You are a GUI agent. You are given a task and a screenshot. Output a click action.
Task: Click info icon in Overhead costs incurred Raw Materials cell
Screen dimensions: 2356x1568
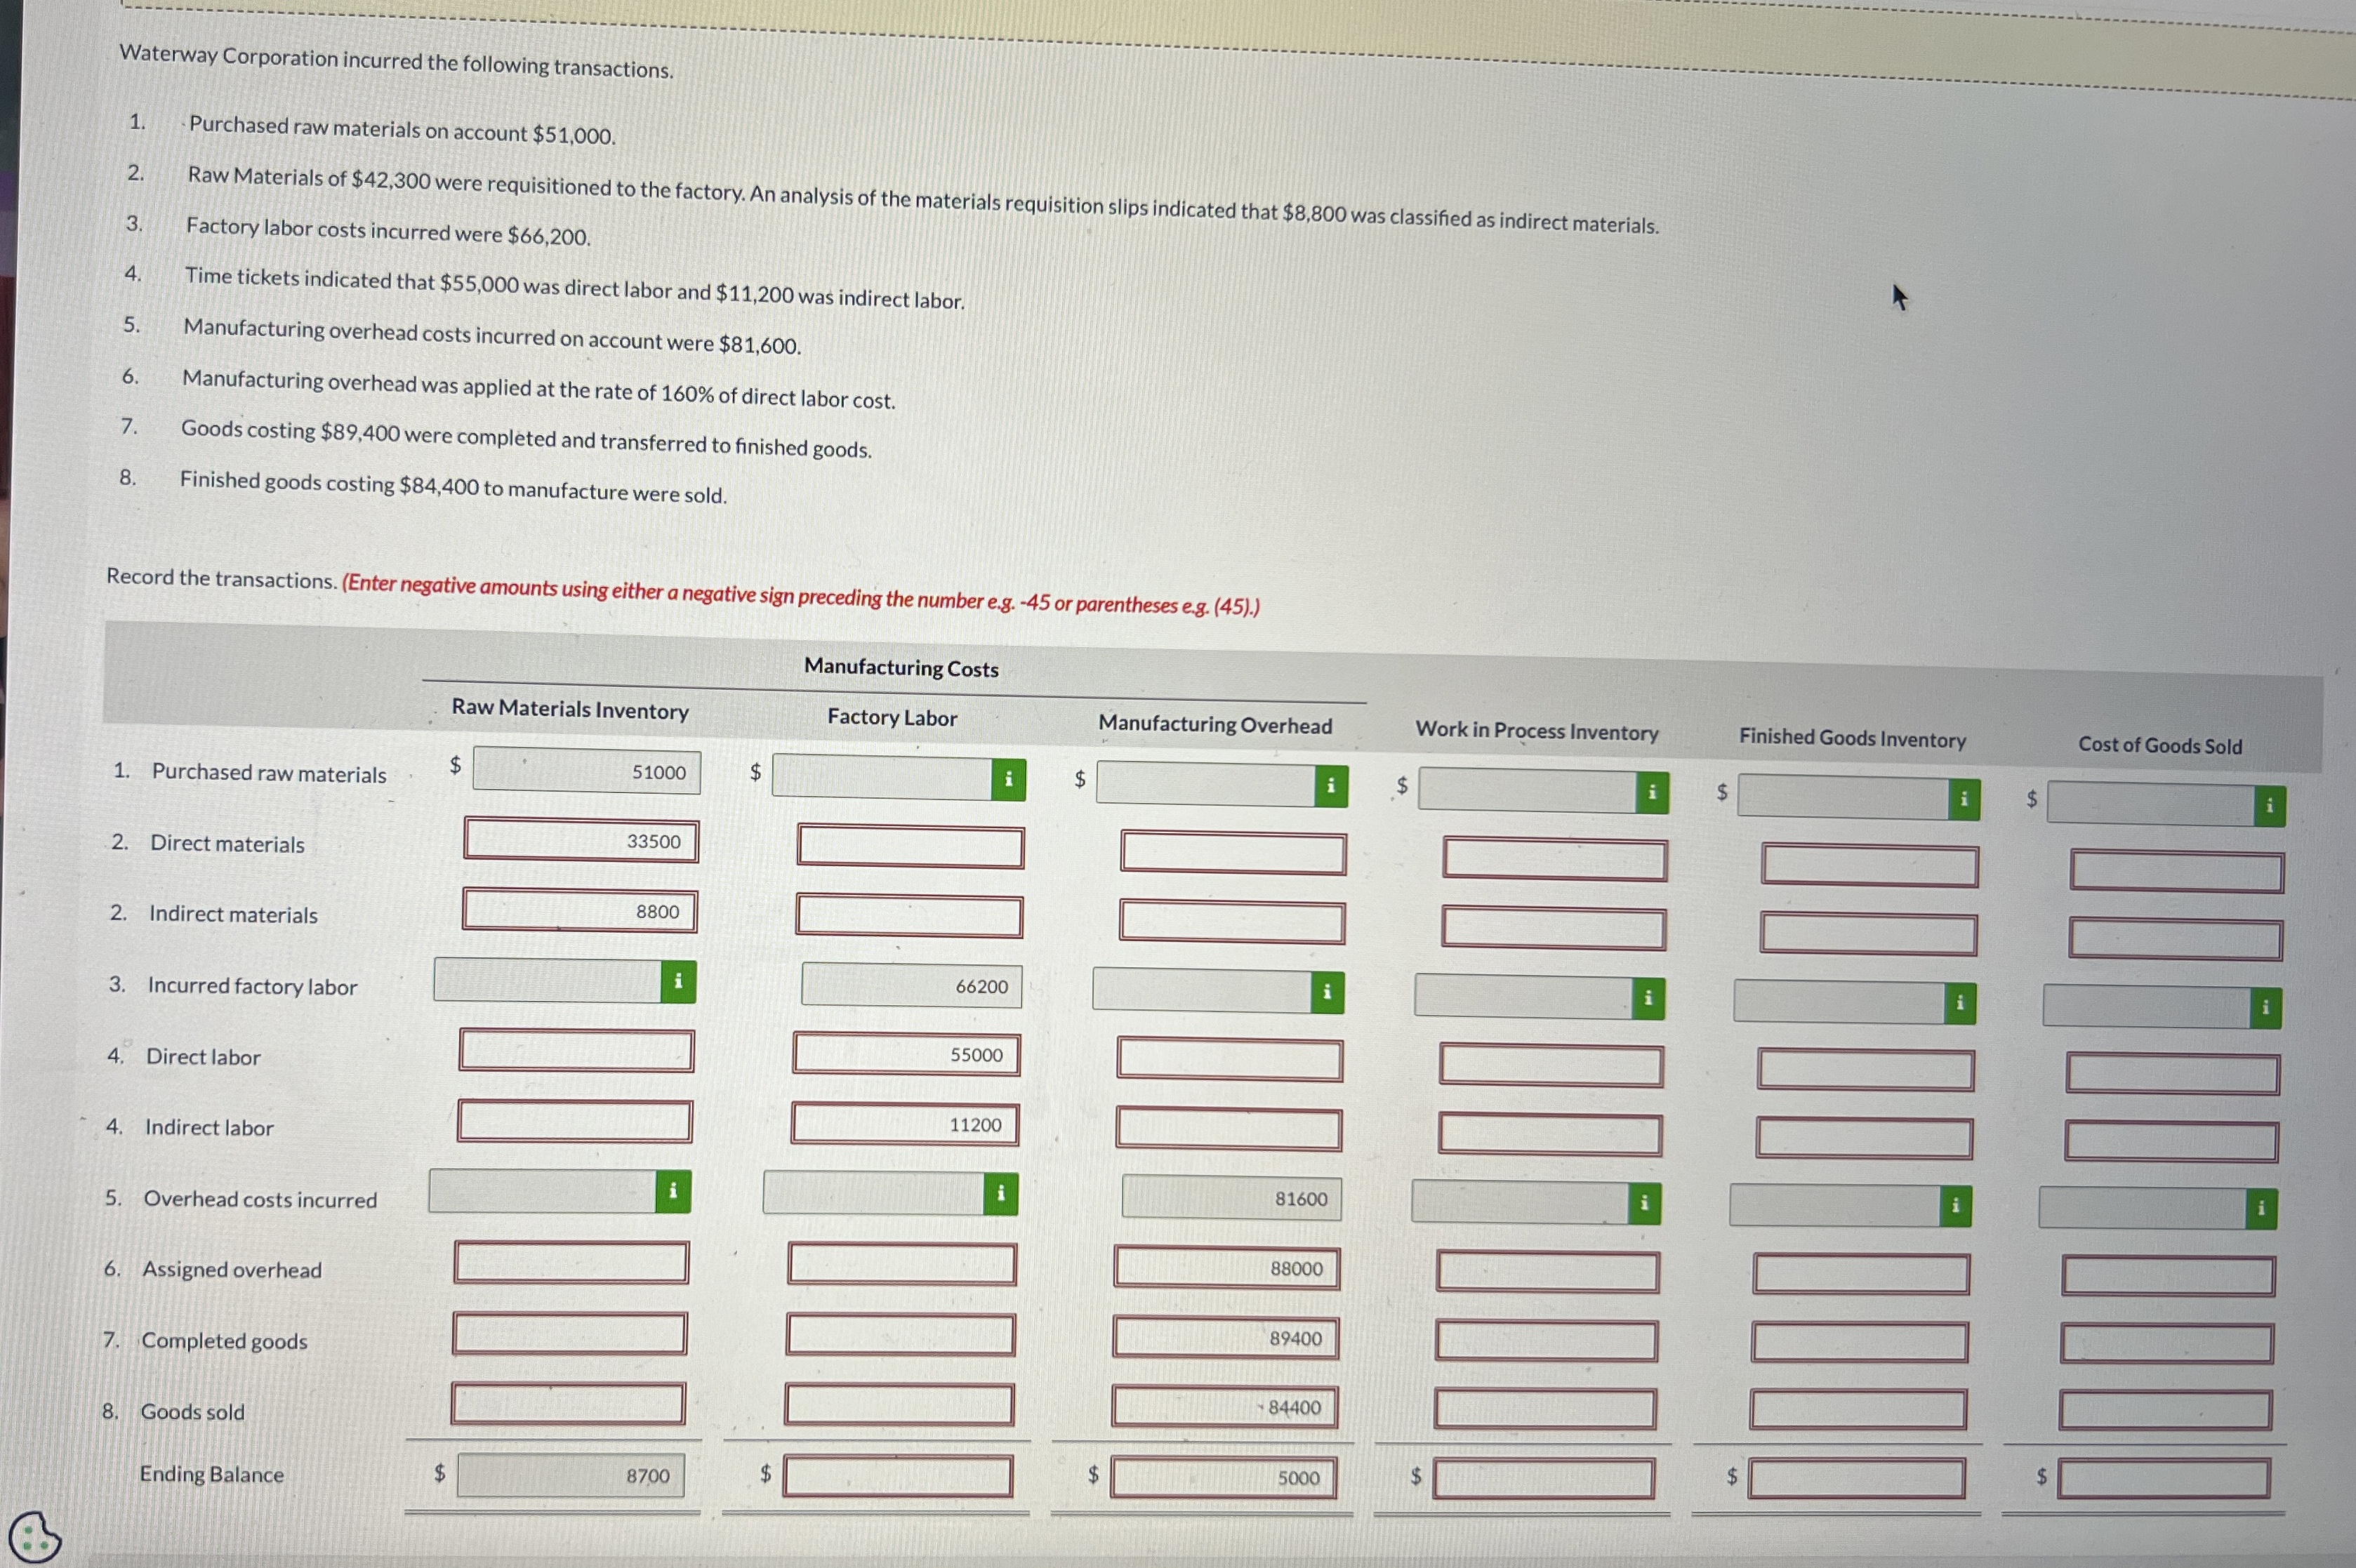pos(673,1191)
